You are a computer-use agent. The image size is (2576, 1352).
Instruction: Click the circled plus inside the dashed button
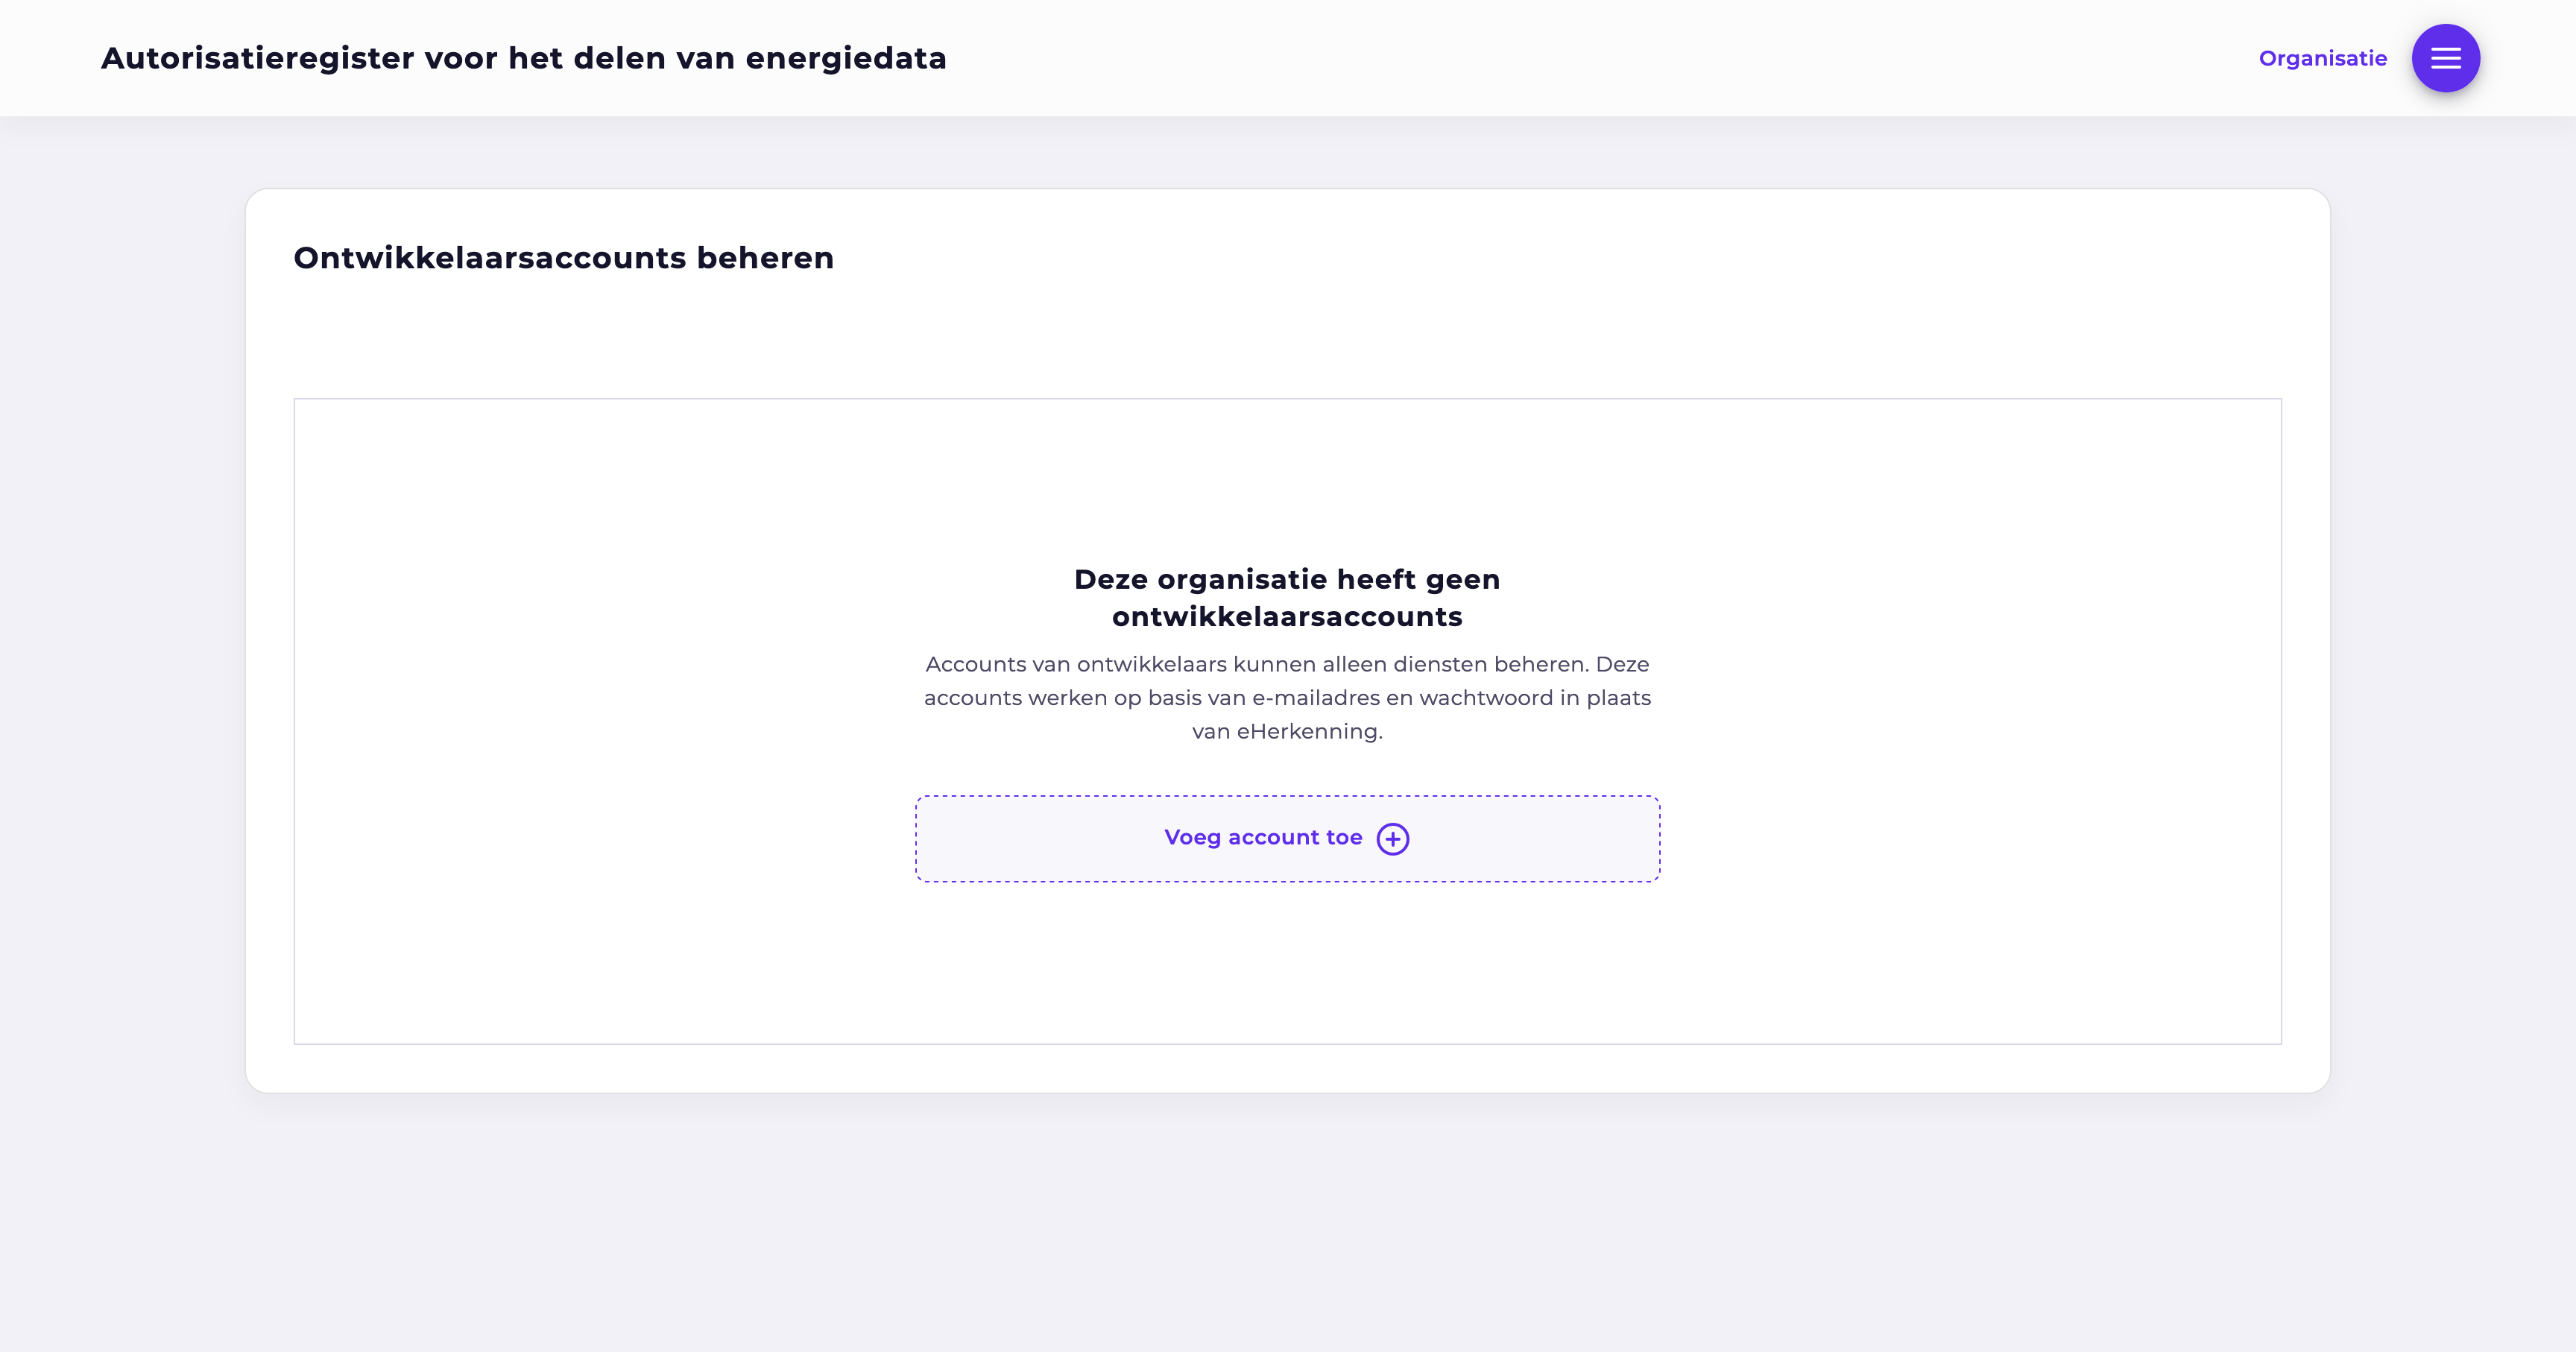coord(1392,839)
